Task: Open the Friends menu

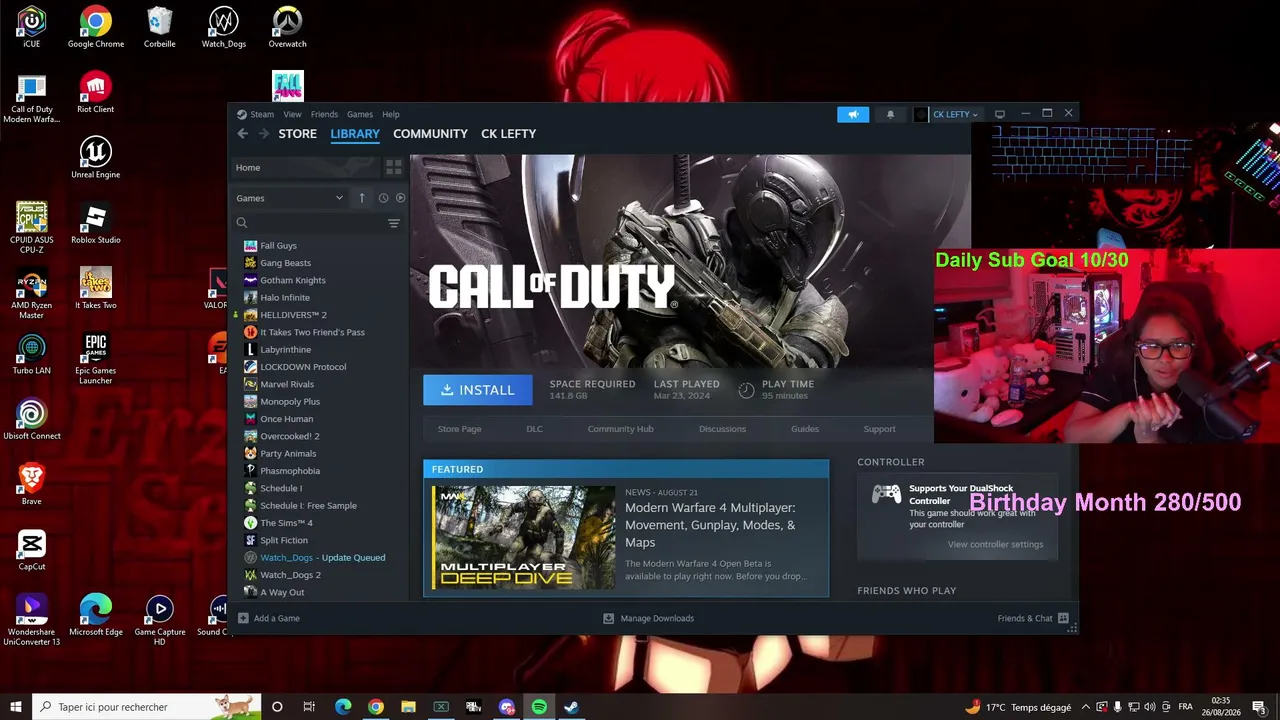Action: pos(324,114)
